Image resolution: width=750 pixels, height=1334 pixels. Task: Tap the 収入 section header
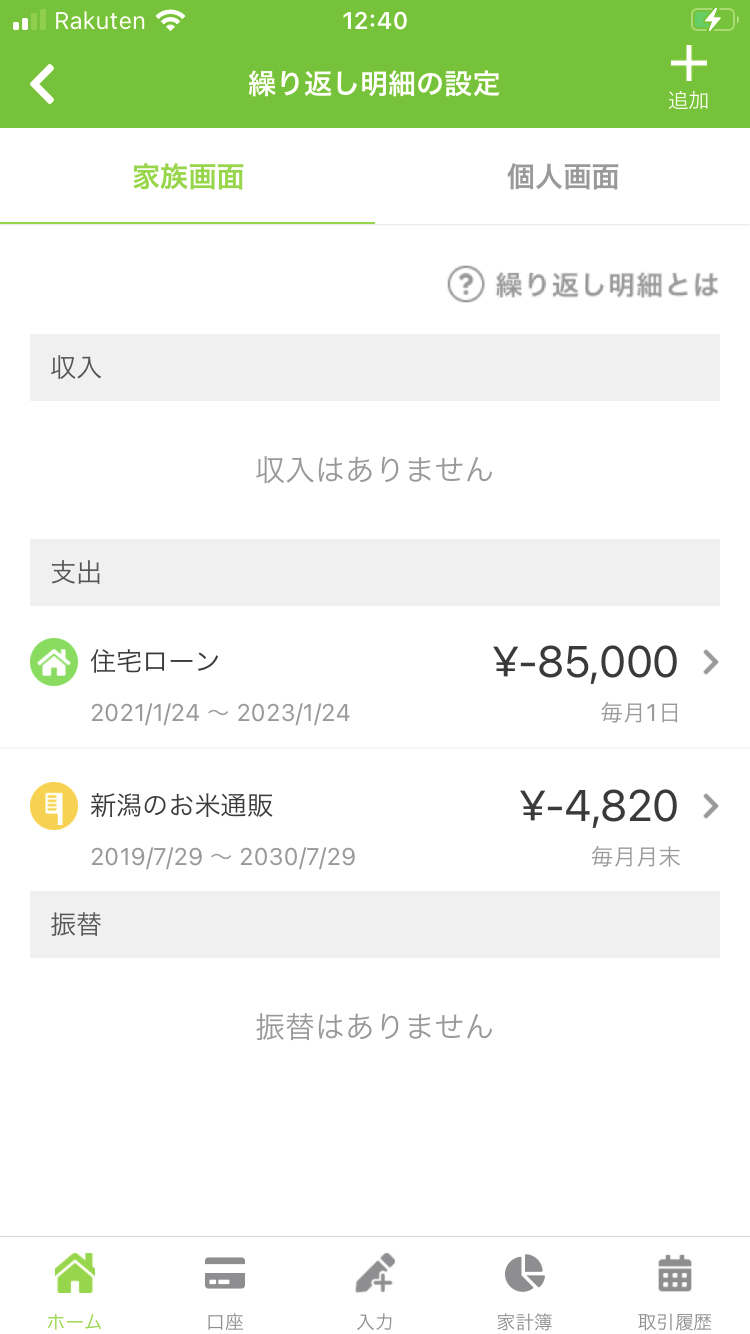(x=375, y=367)
